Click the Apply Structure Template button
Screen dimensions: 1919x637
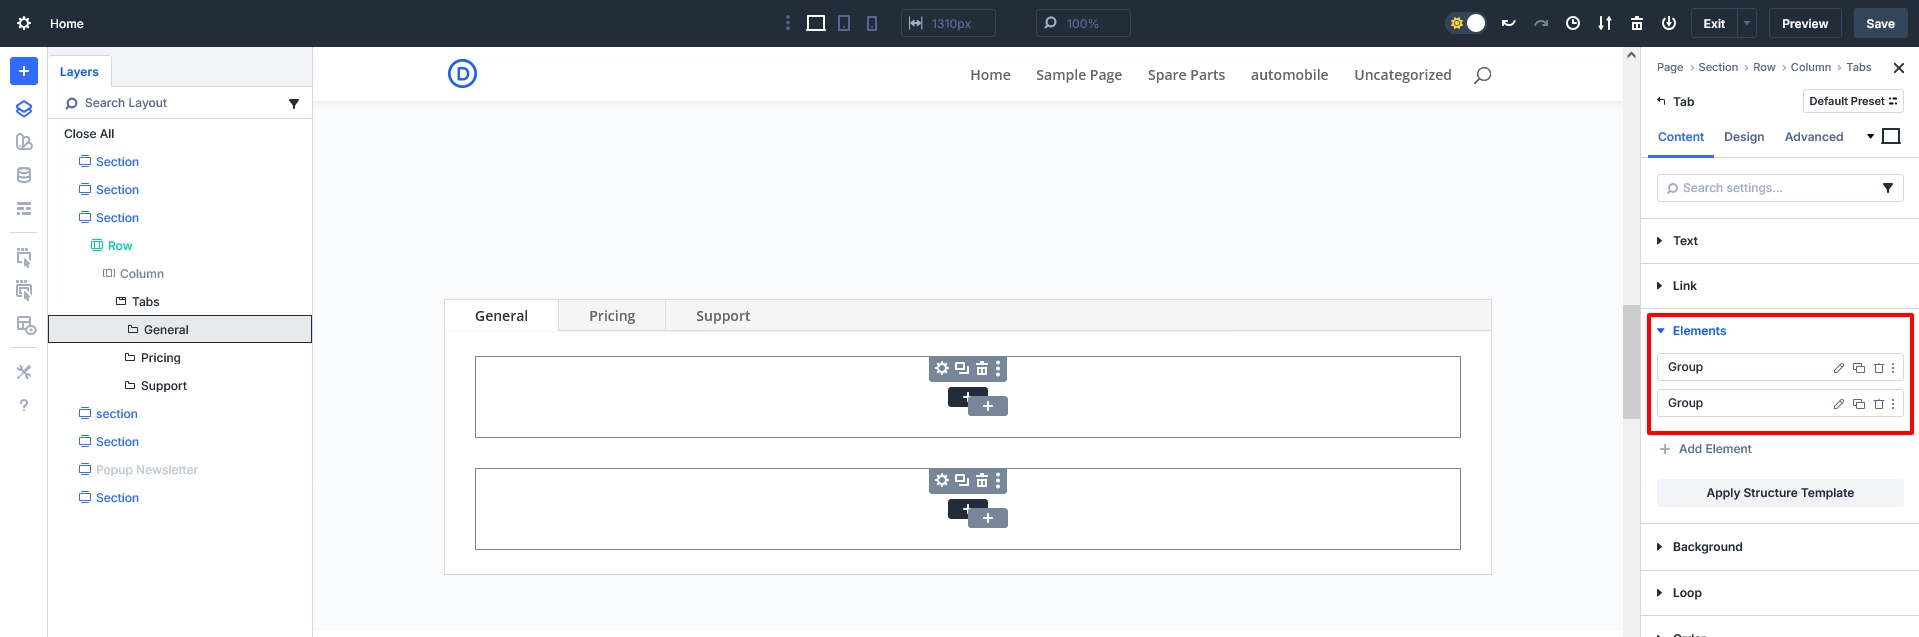pos(1780,493)
